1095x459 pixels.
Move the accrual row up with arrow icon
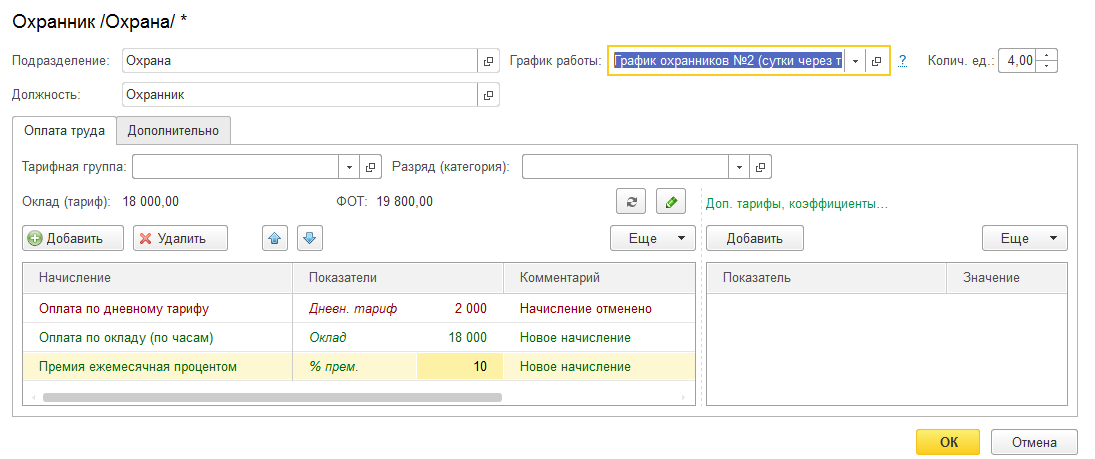[x=276, y=238]
